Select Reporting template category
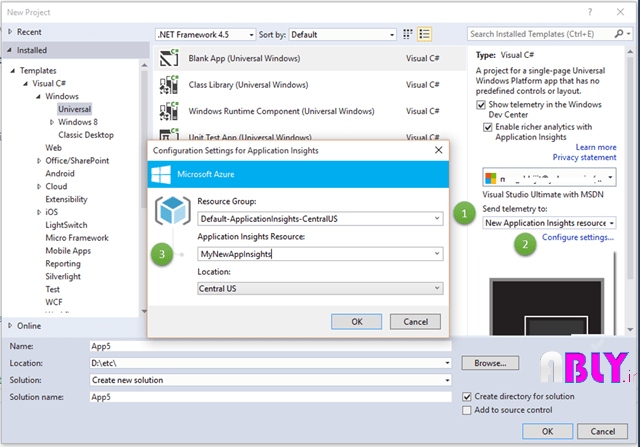This screenshot has width=640, height=447. 63,264
